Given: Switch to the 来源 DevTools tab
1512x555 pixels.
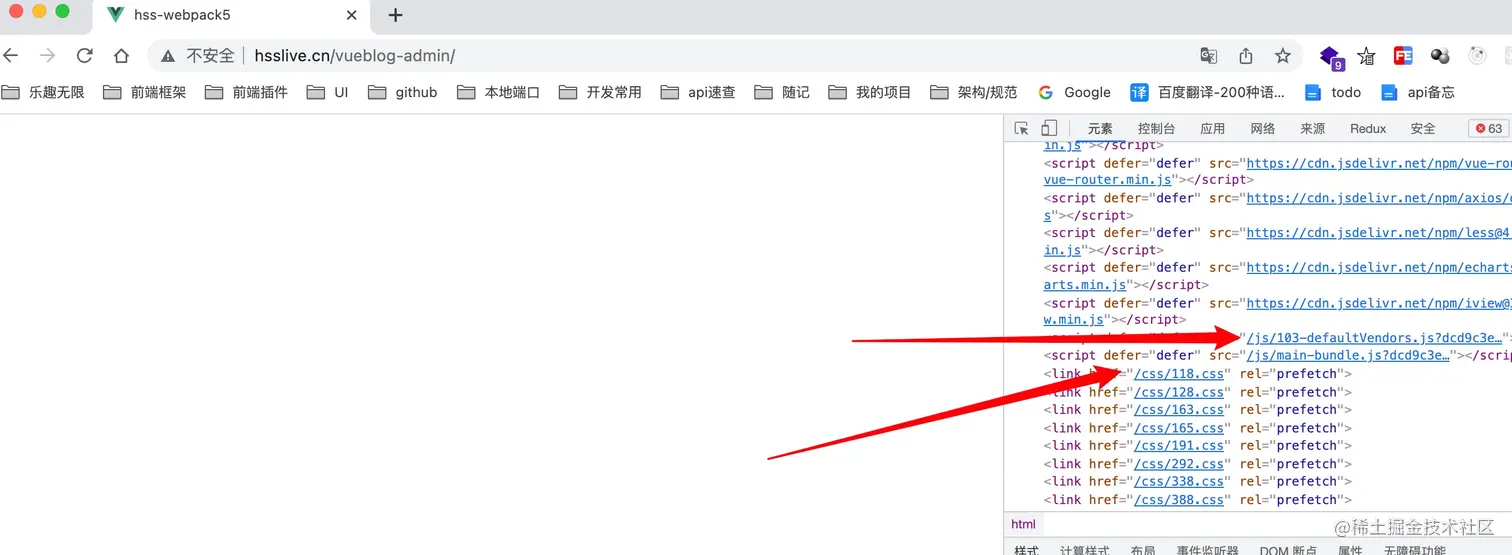Looking at the screenshot, I should click(x=1313, y=128).
